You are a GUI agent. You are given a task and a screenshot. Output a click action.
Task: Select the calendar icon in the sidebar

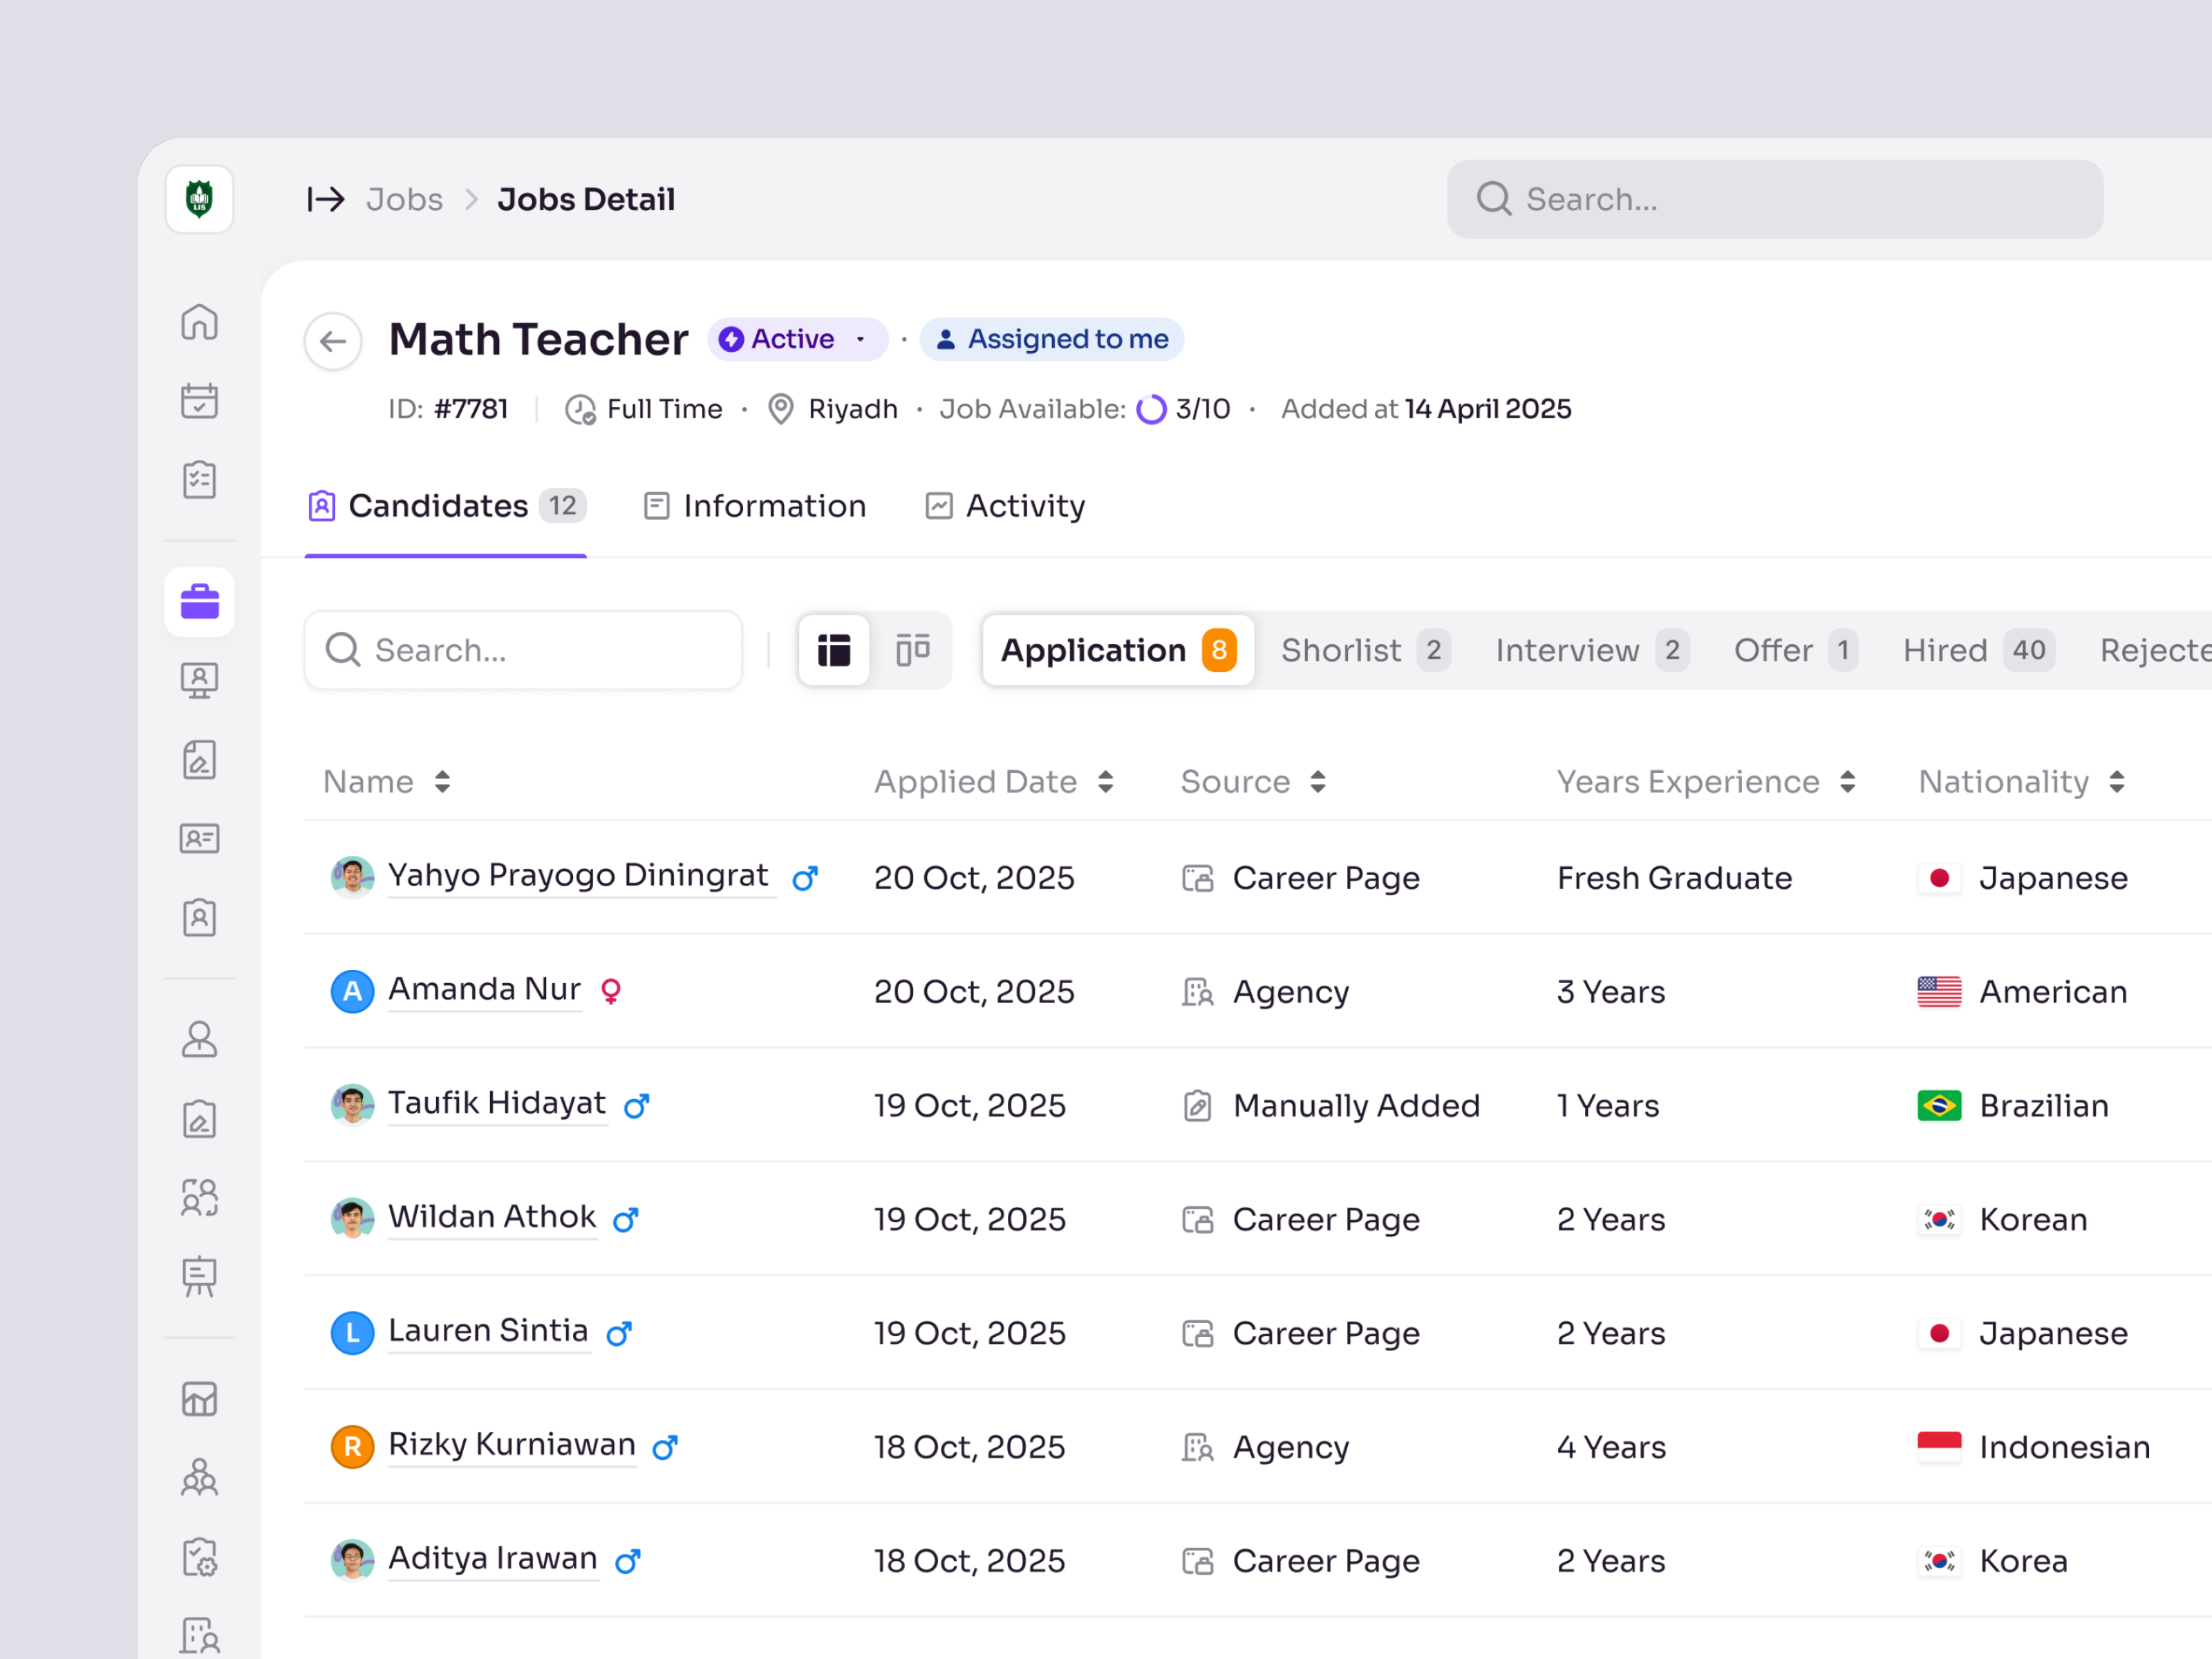pyautogui.click(x=199, y=401)
